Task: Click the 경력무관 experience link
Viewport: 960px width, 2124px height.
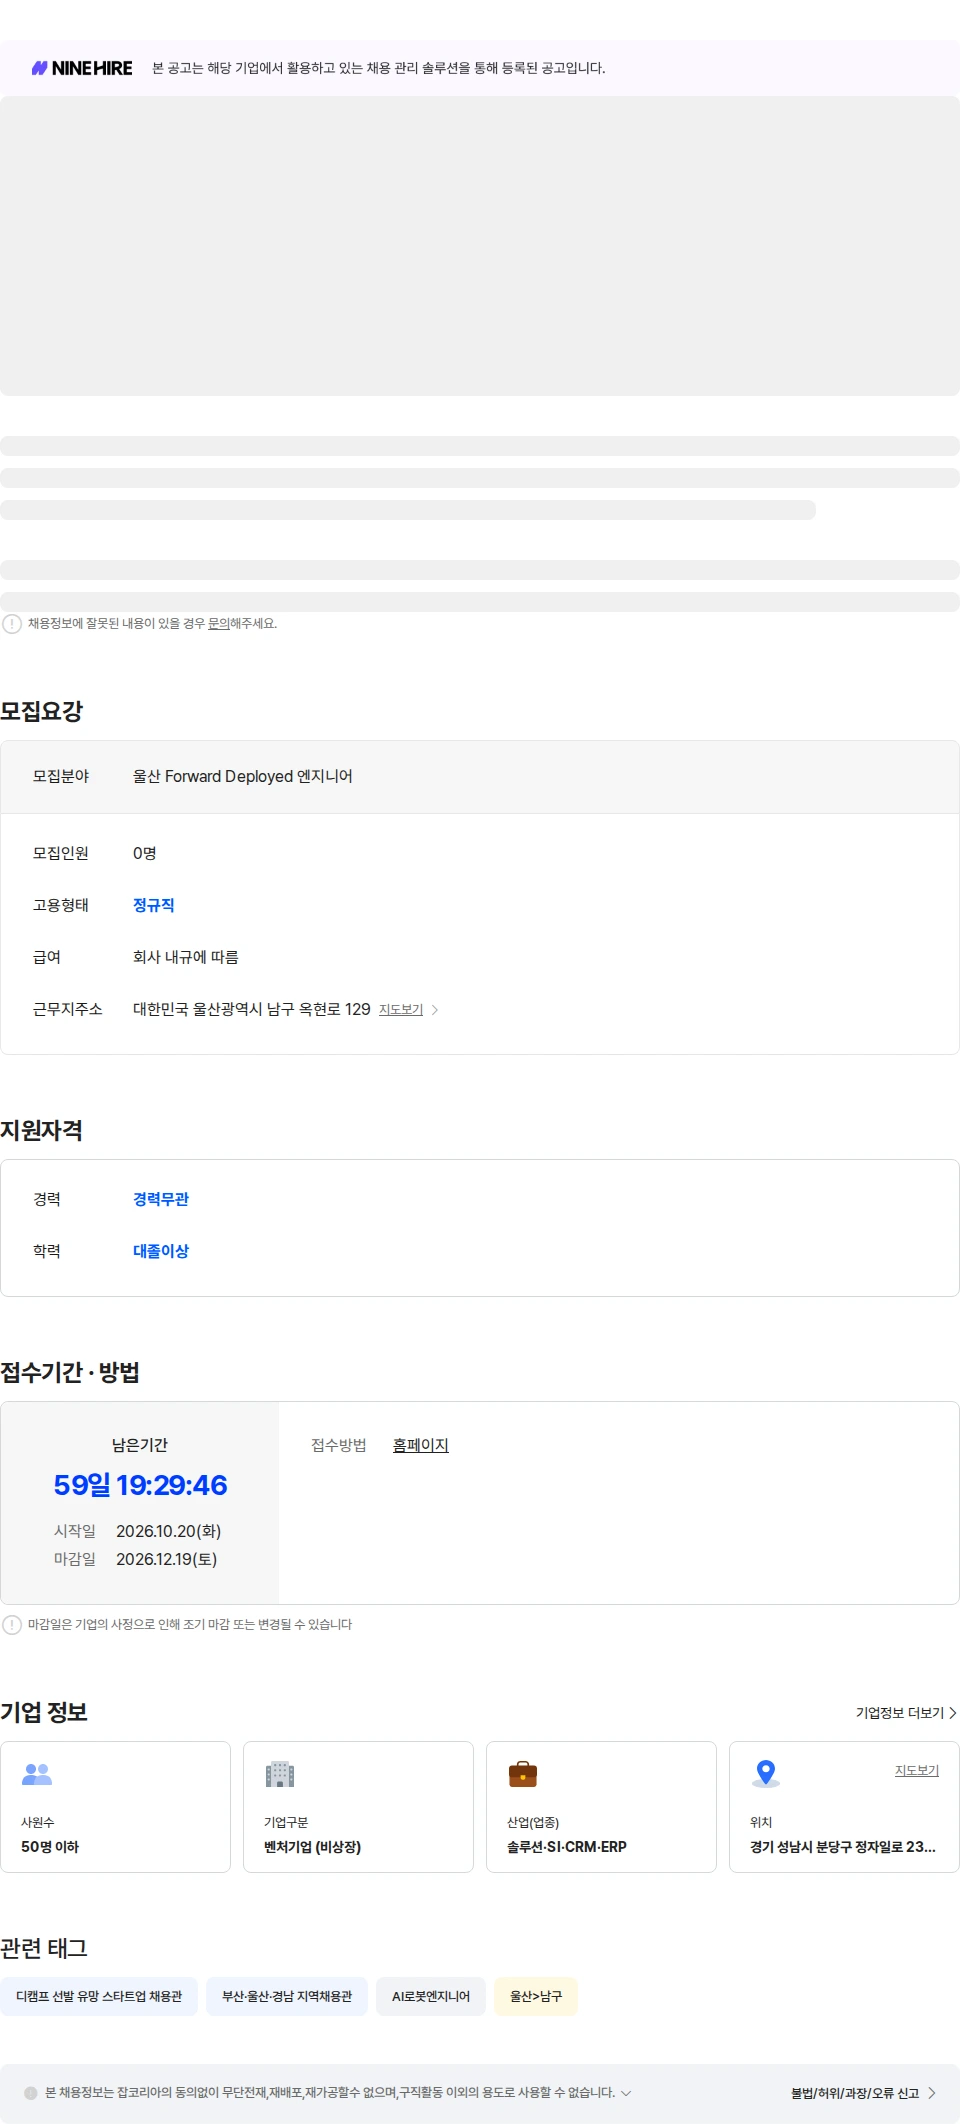Action: 161,1199
